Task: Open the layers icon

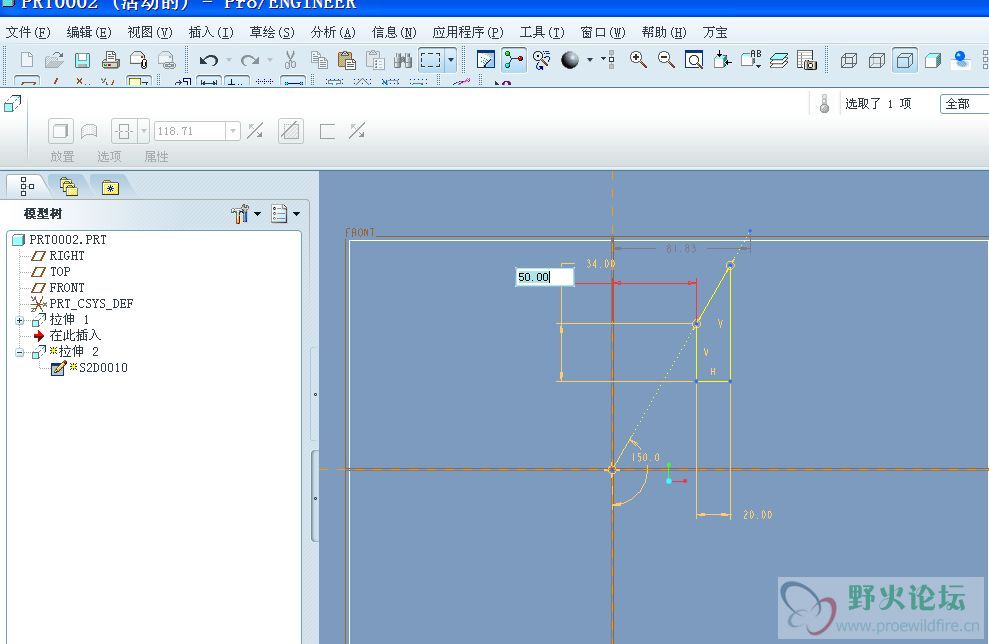Action: click(x=779, y=60)
